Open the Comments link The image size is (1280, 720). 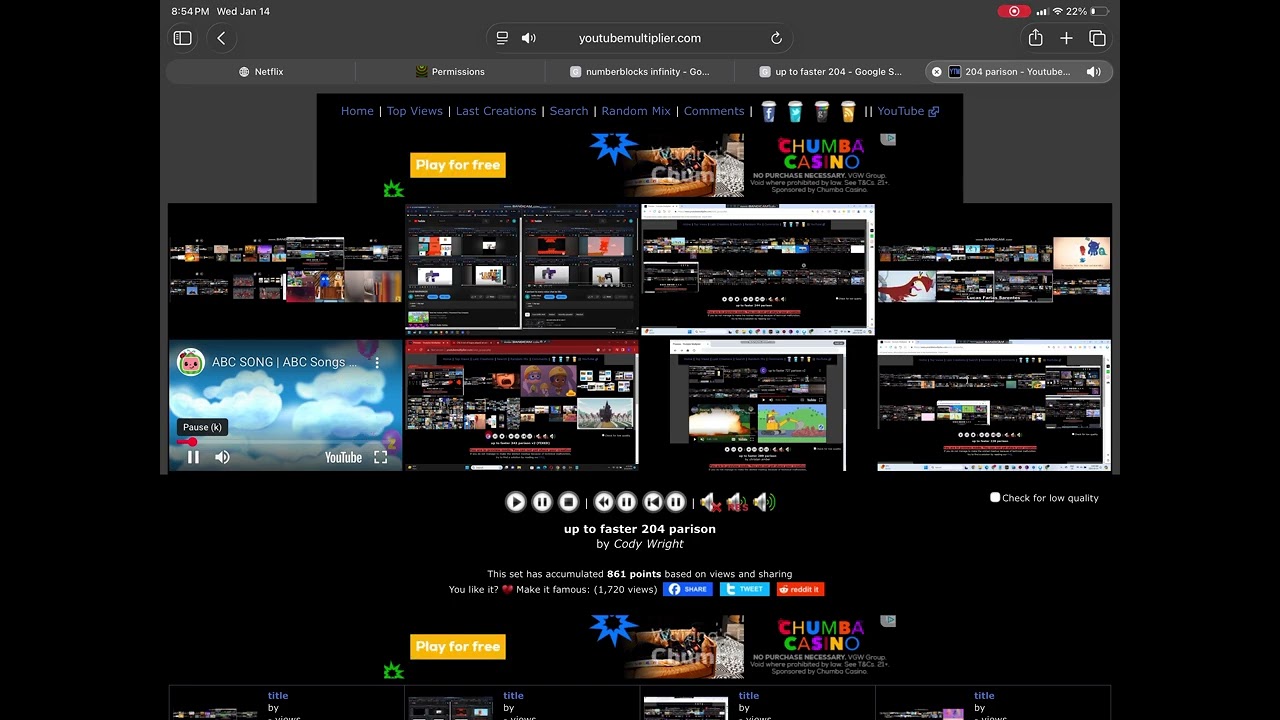tap(714, 111)
